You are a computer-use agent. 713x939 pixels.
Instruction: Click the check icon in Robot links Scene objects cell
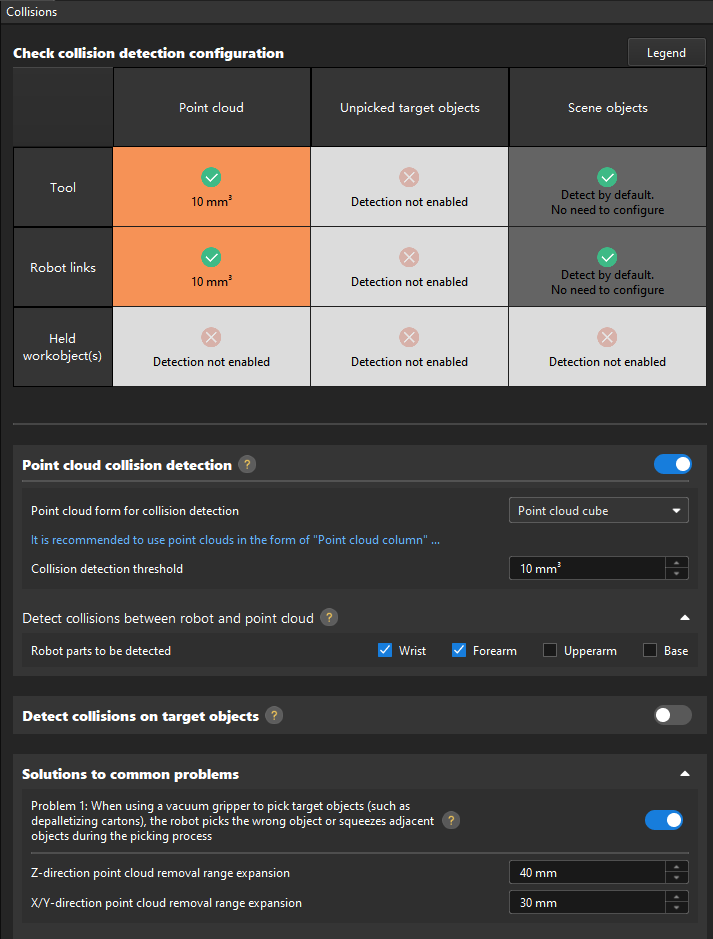[x=607, y=257]
